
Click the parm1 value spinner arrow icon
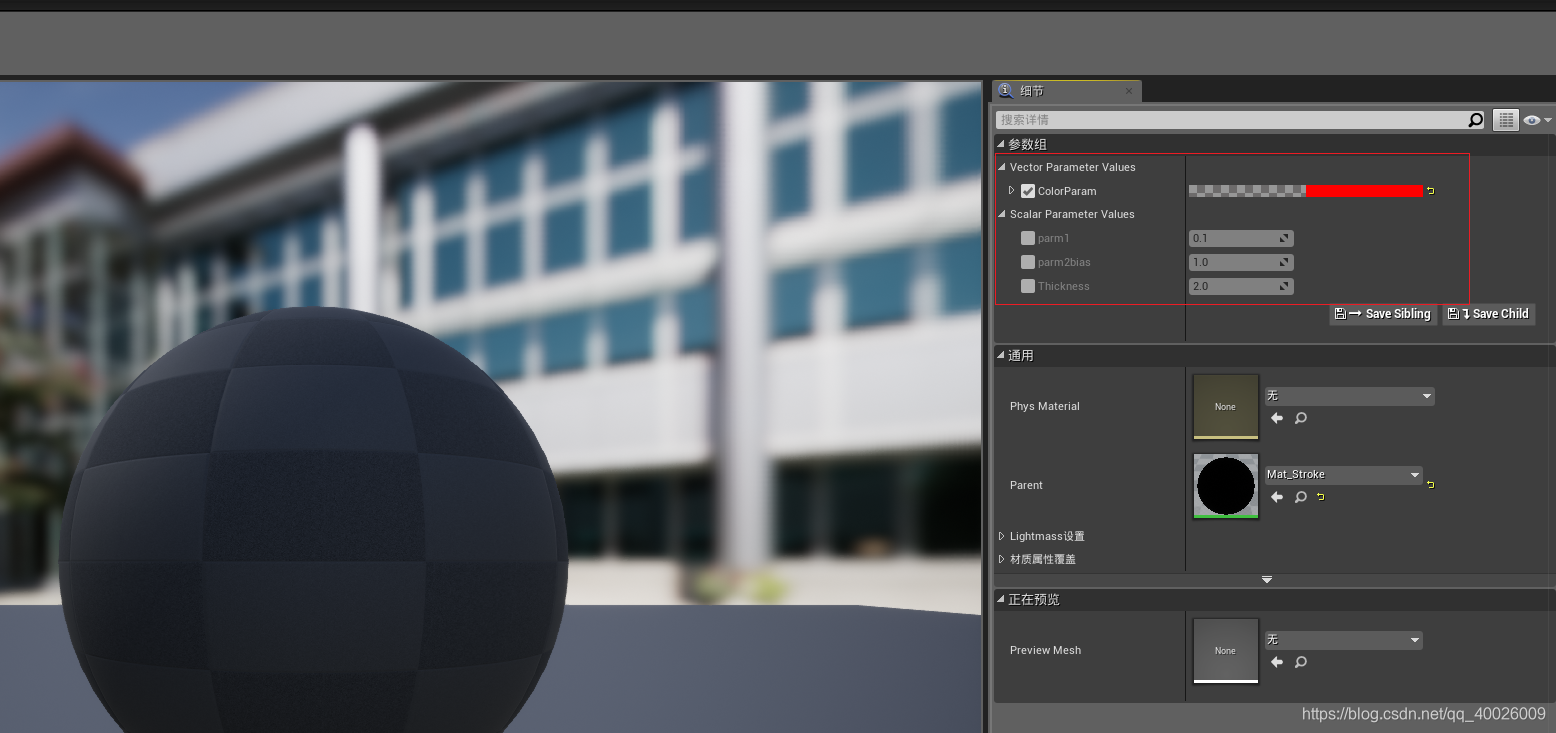coord(1284,238)
